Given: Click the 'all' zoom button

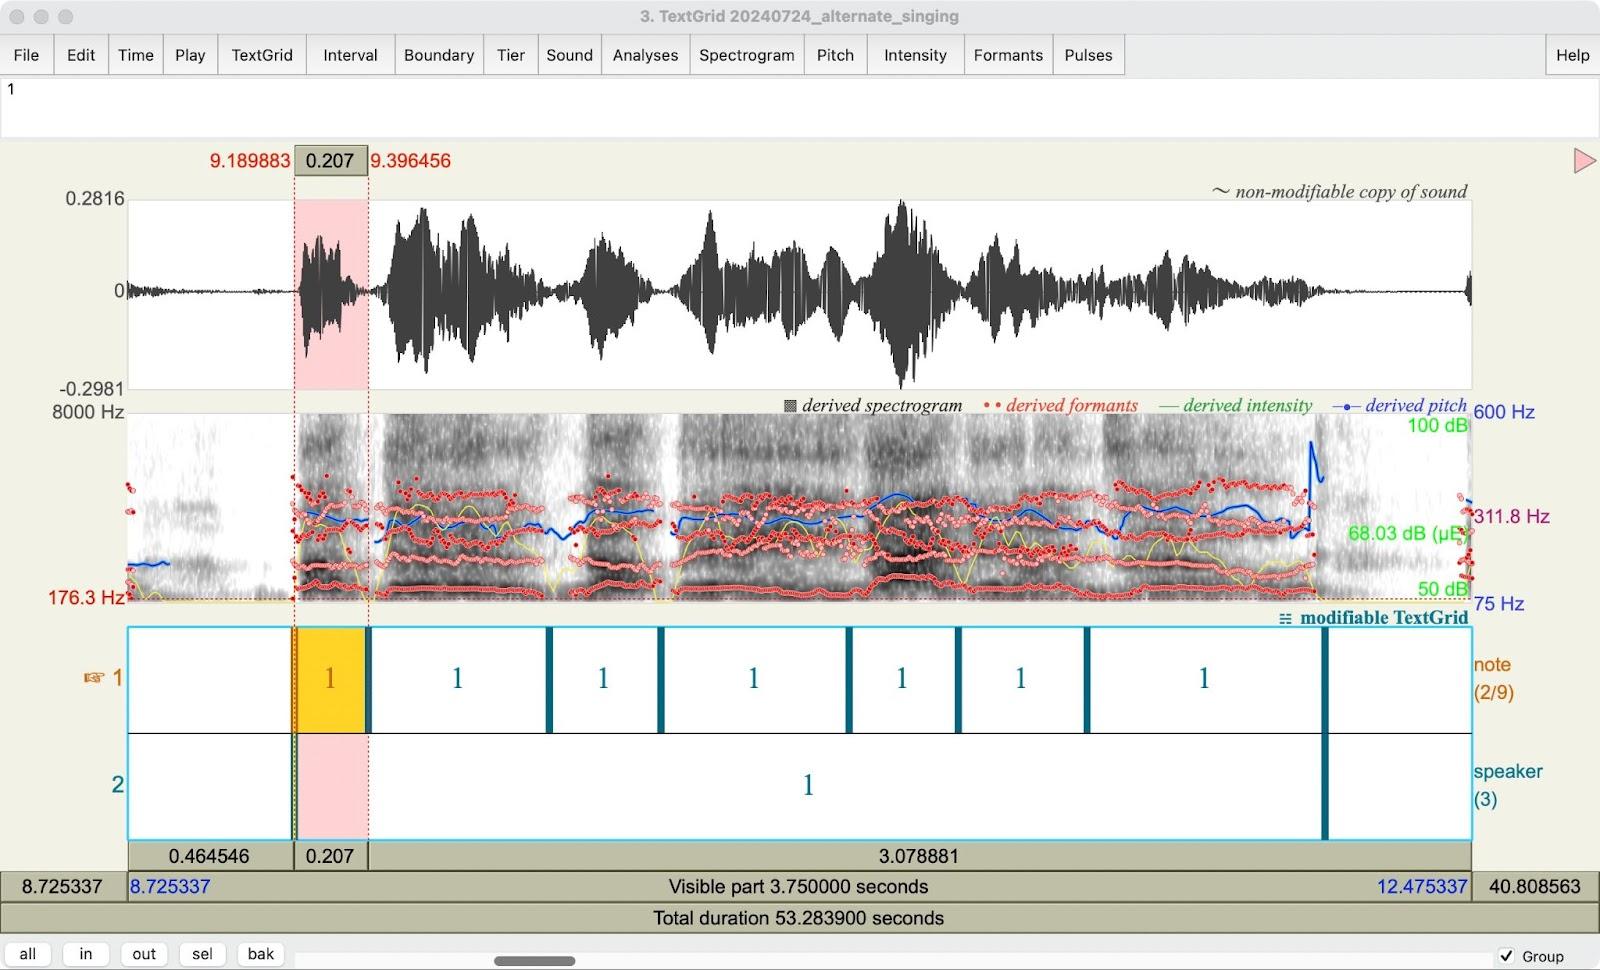Looking at the screenshot, I should coord(28,954).
